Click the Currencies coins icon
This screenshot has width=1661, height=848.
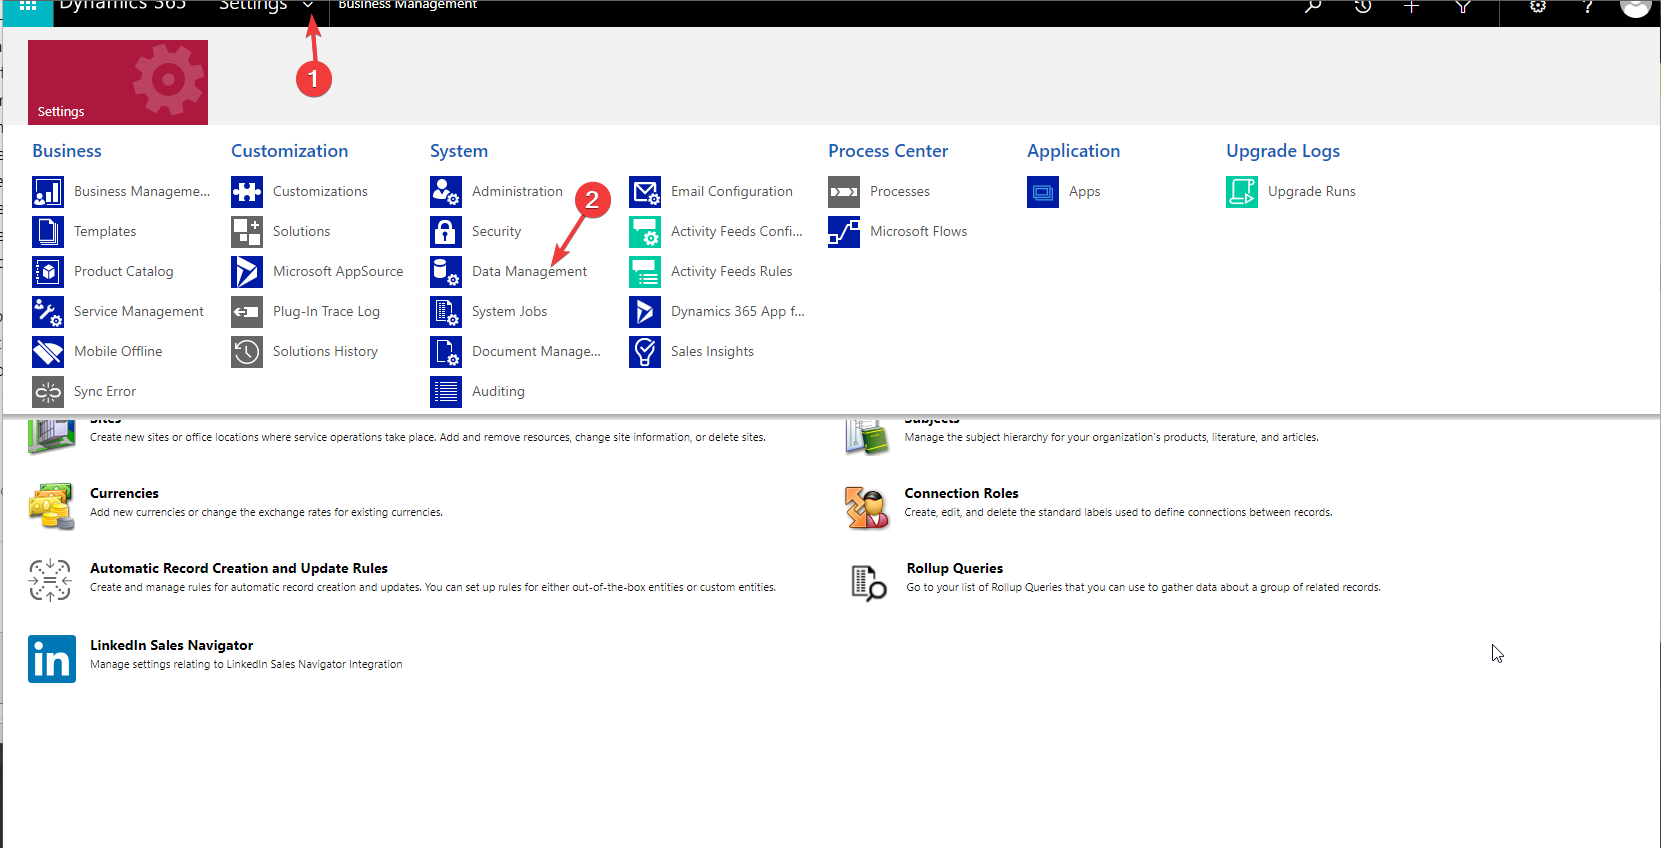point(52,506)
